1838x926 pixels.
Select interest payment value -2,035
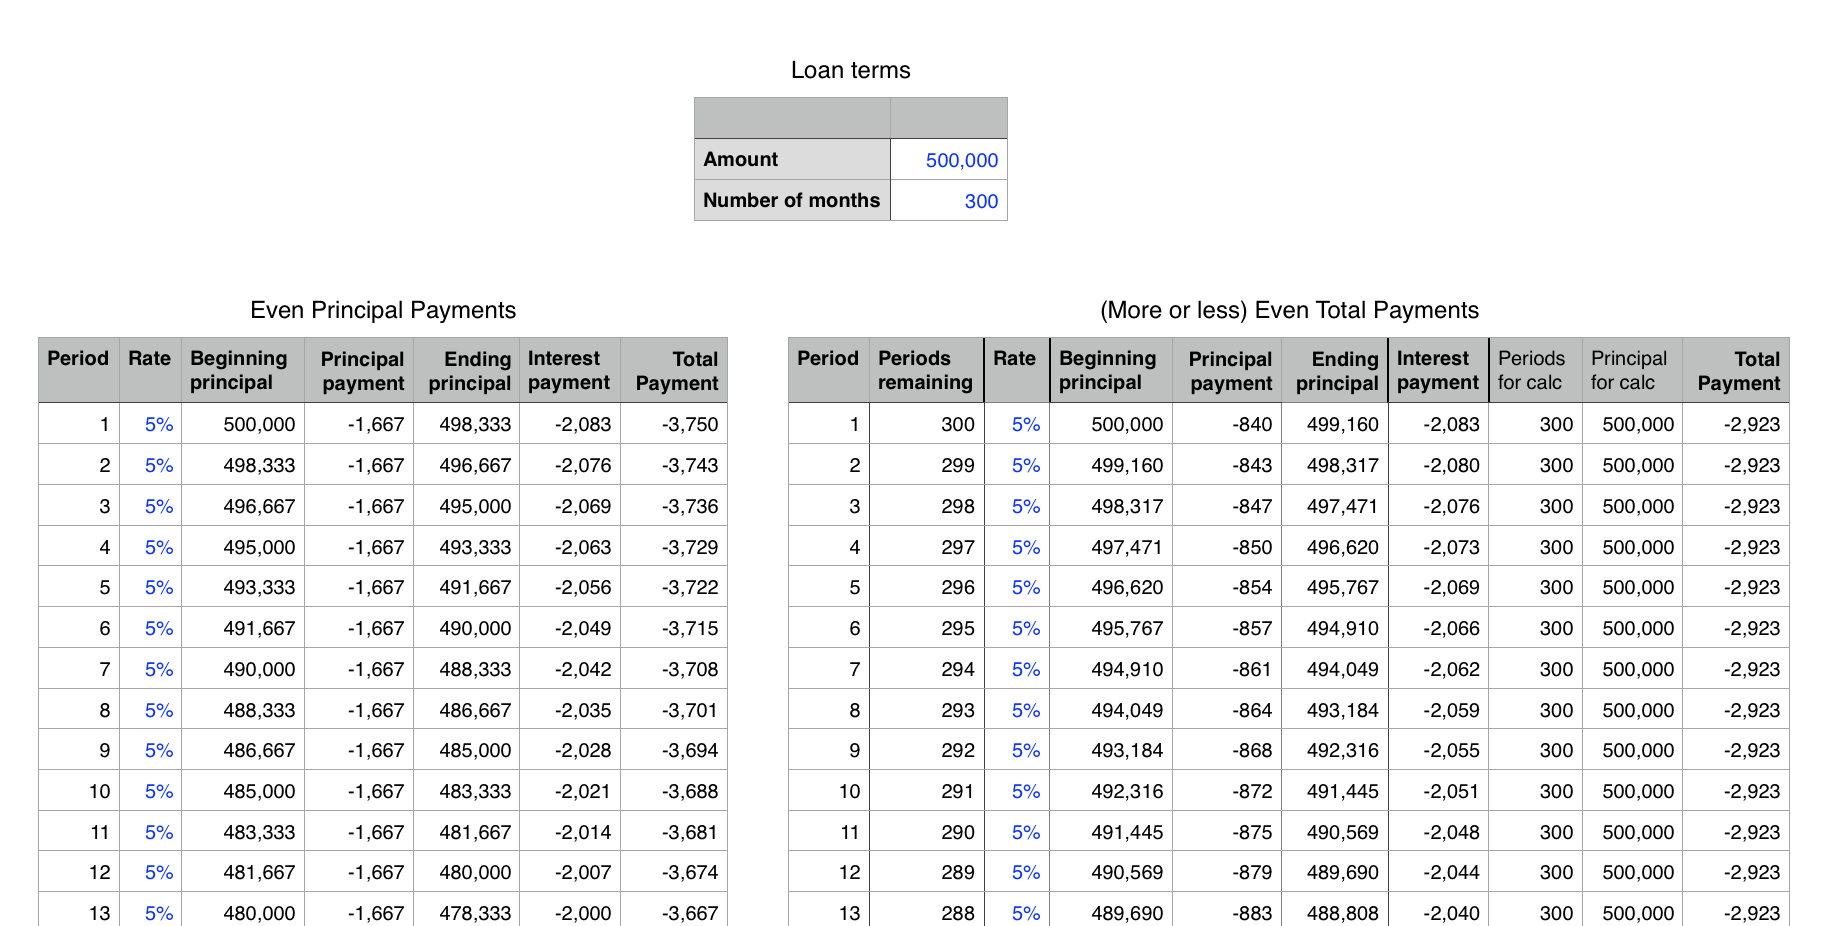point(570,710)
